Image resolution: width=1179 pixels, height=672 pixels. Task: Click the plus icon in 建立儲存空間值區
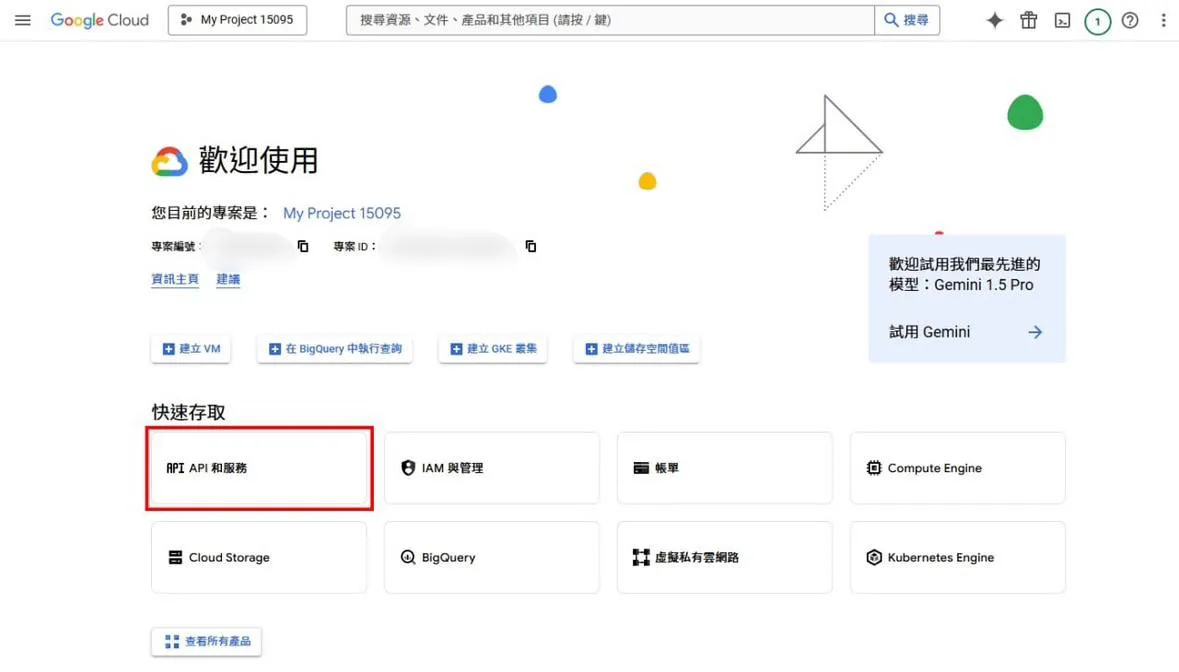coord(592,350)
